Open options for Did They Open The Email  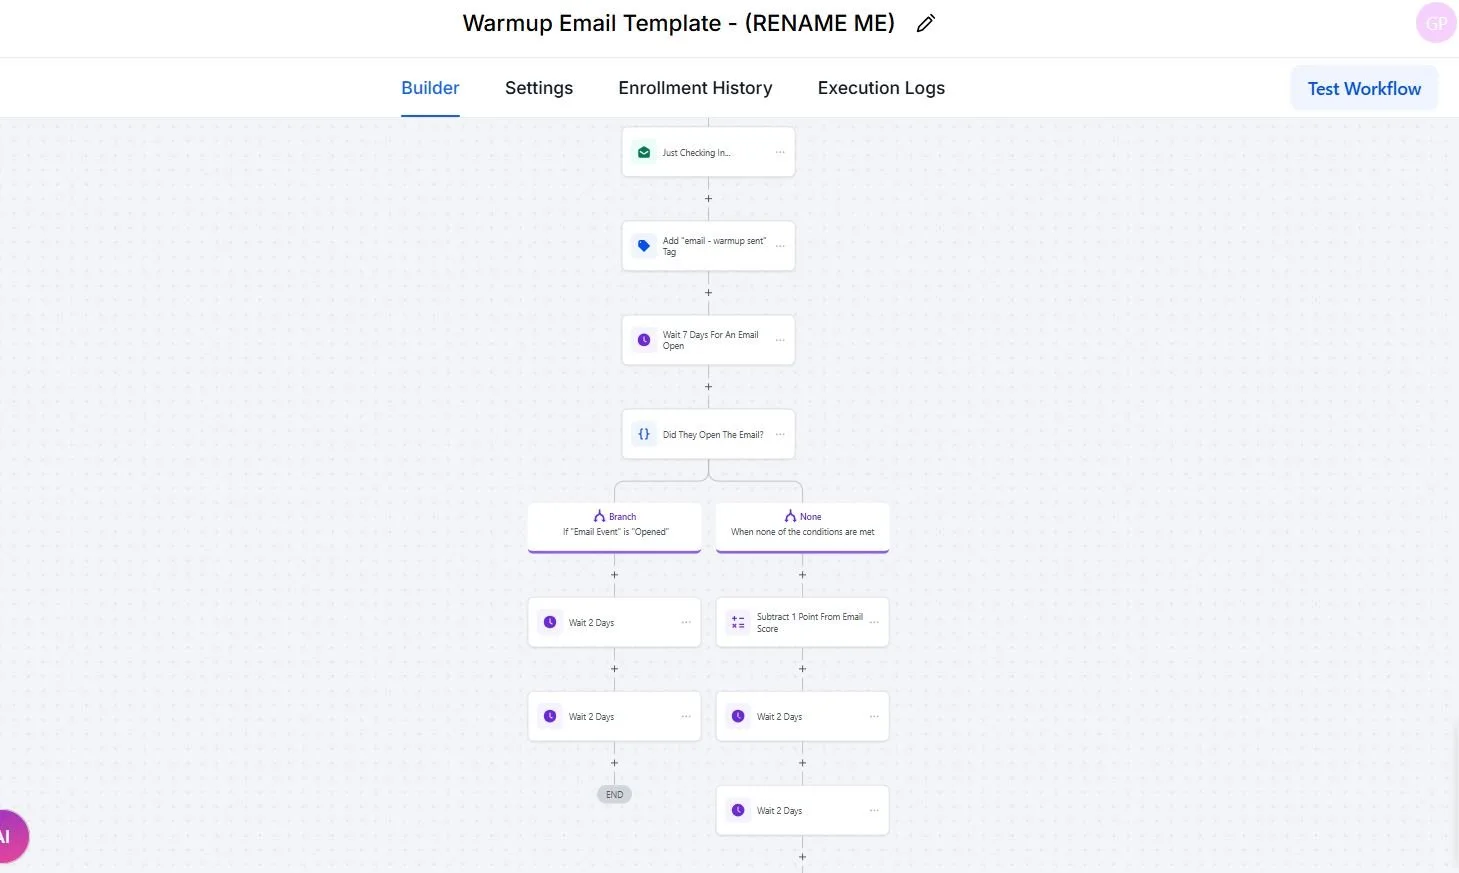780,434
